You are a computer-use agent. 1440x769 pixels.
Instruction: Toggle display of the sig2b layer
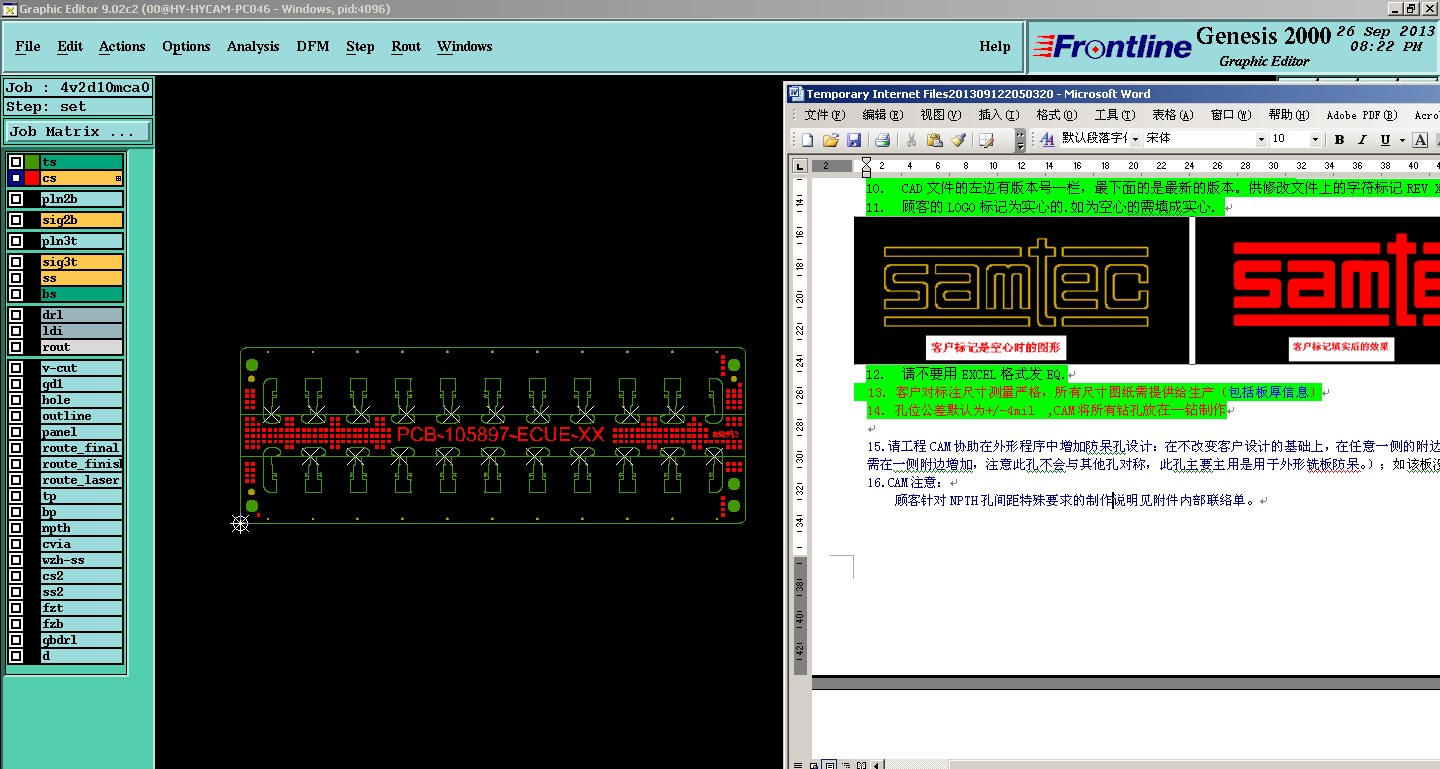coord(16,220)
